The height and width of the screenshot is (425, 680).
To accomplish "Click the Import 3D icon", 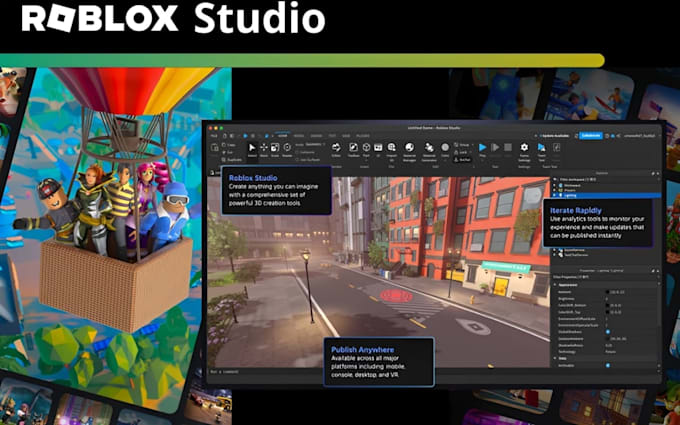I will click(392, 150).
